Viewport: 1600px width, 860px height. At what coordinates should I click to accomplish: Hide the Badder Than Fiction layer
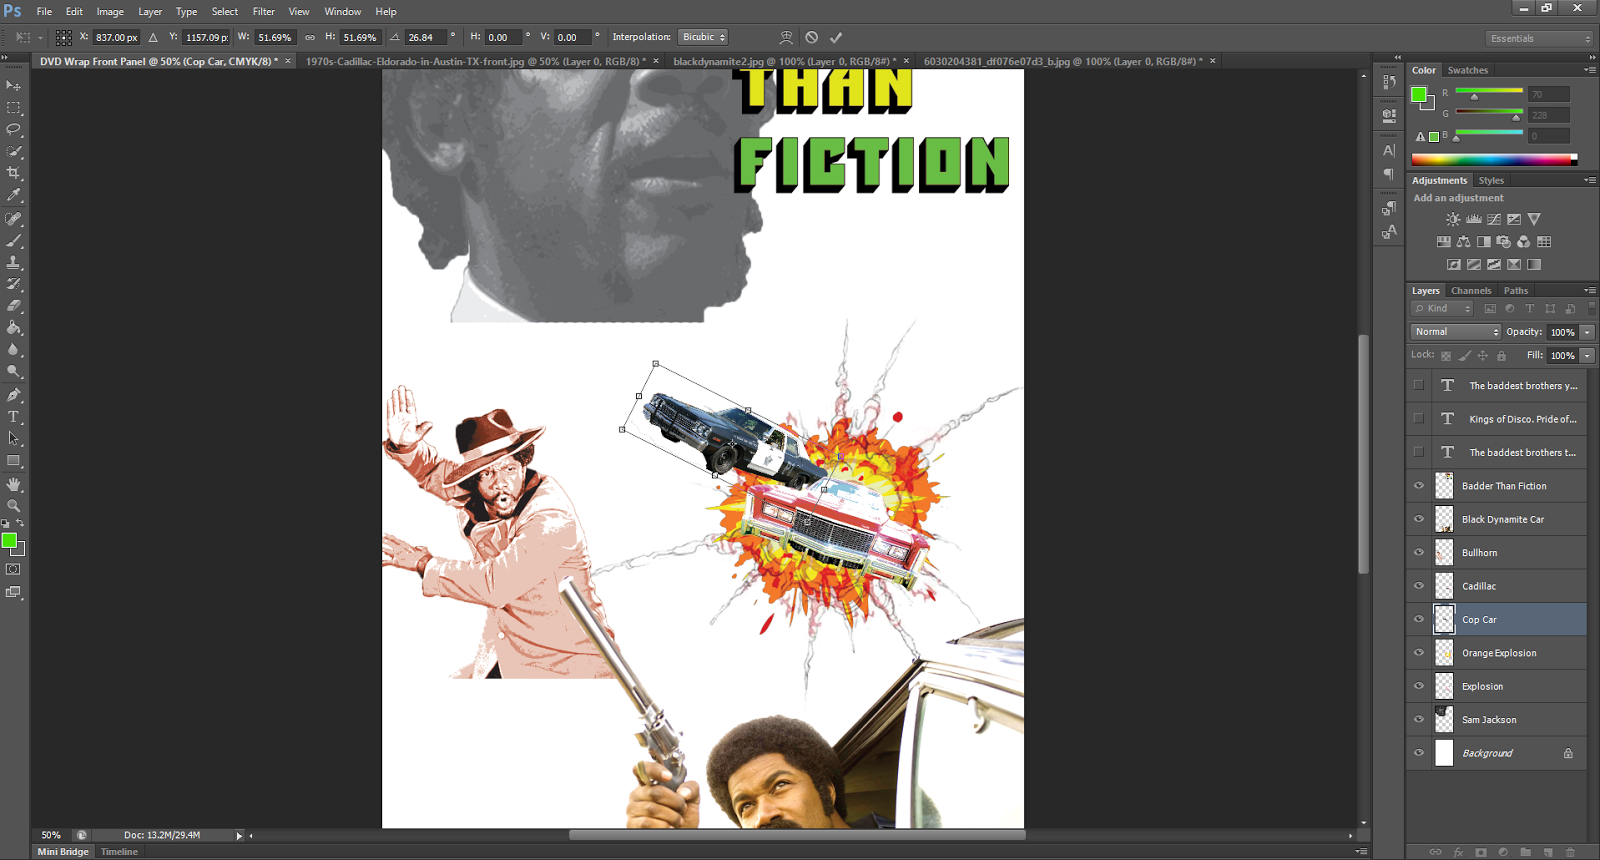(1418, 486)
